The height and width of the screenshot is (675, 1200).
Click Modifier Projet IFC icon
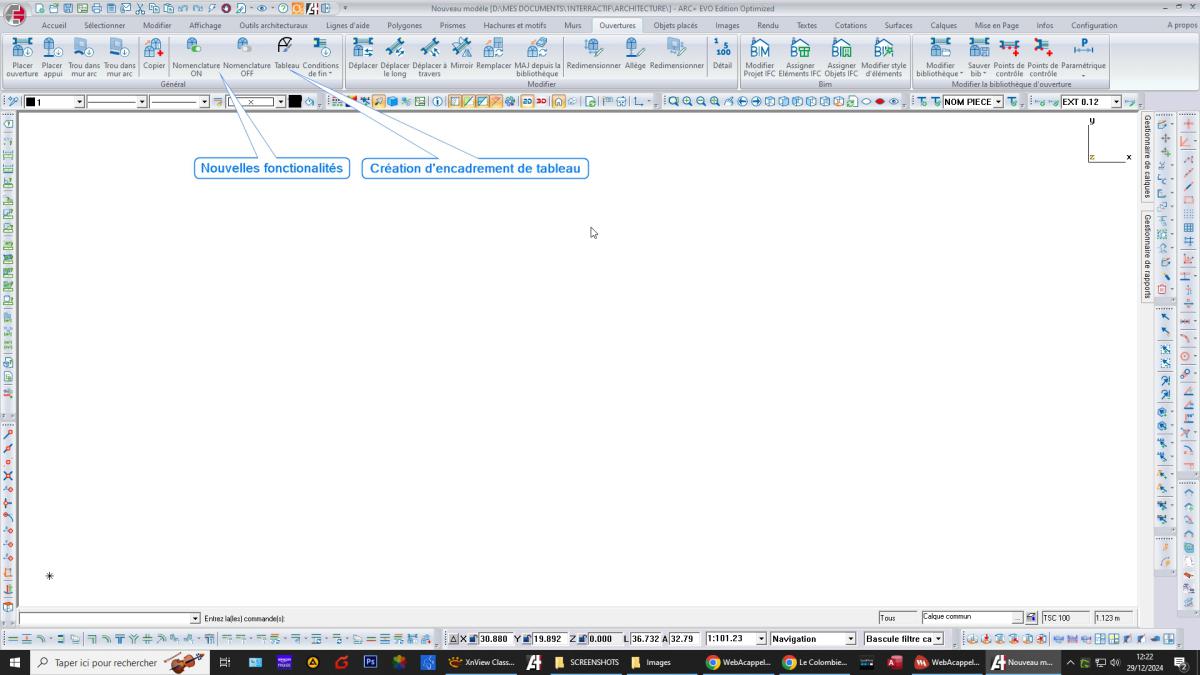pos(759,56)
